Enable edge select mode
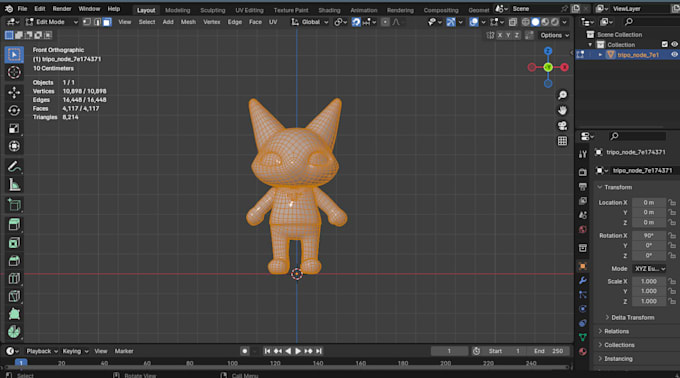This screenshot has width=680, height=378. 97,22
